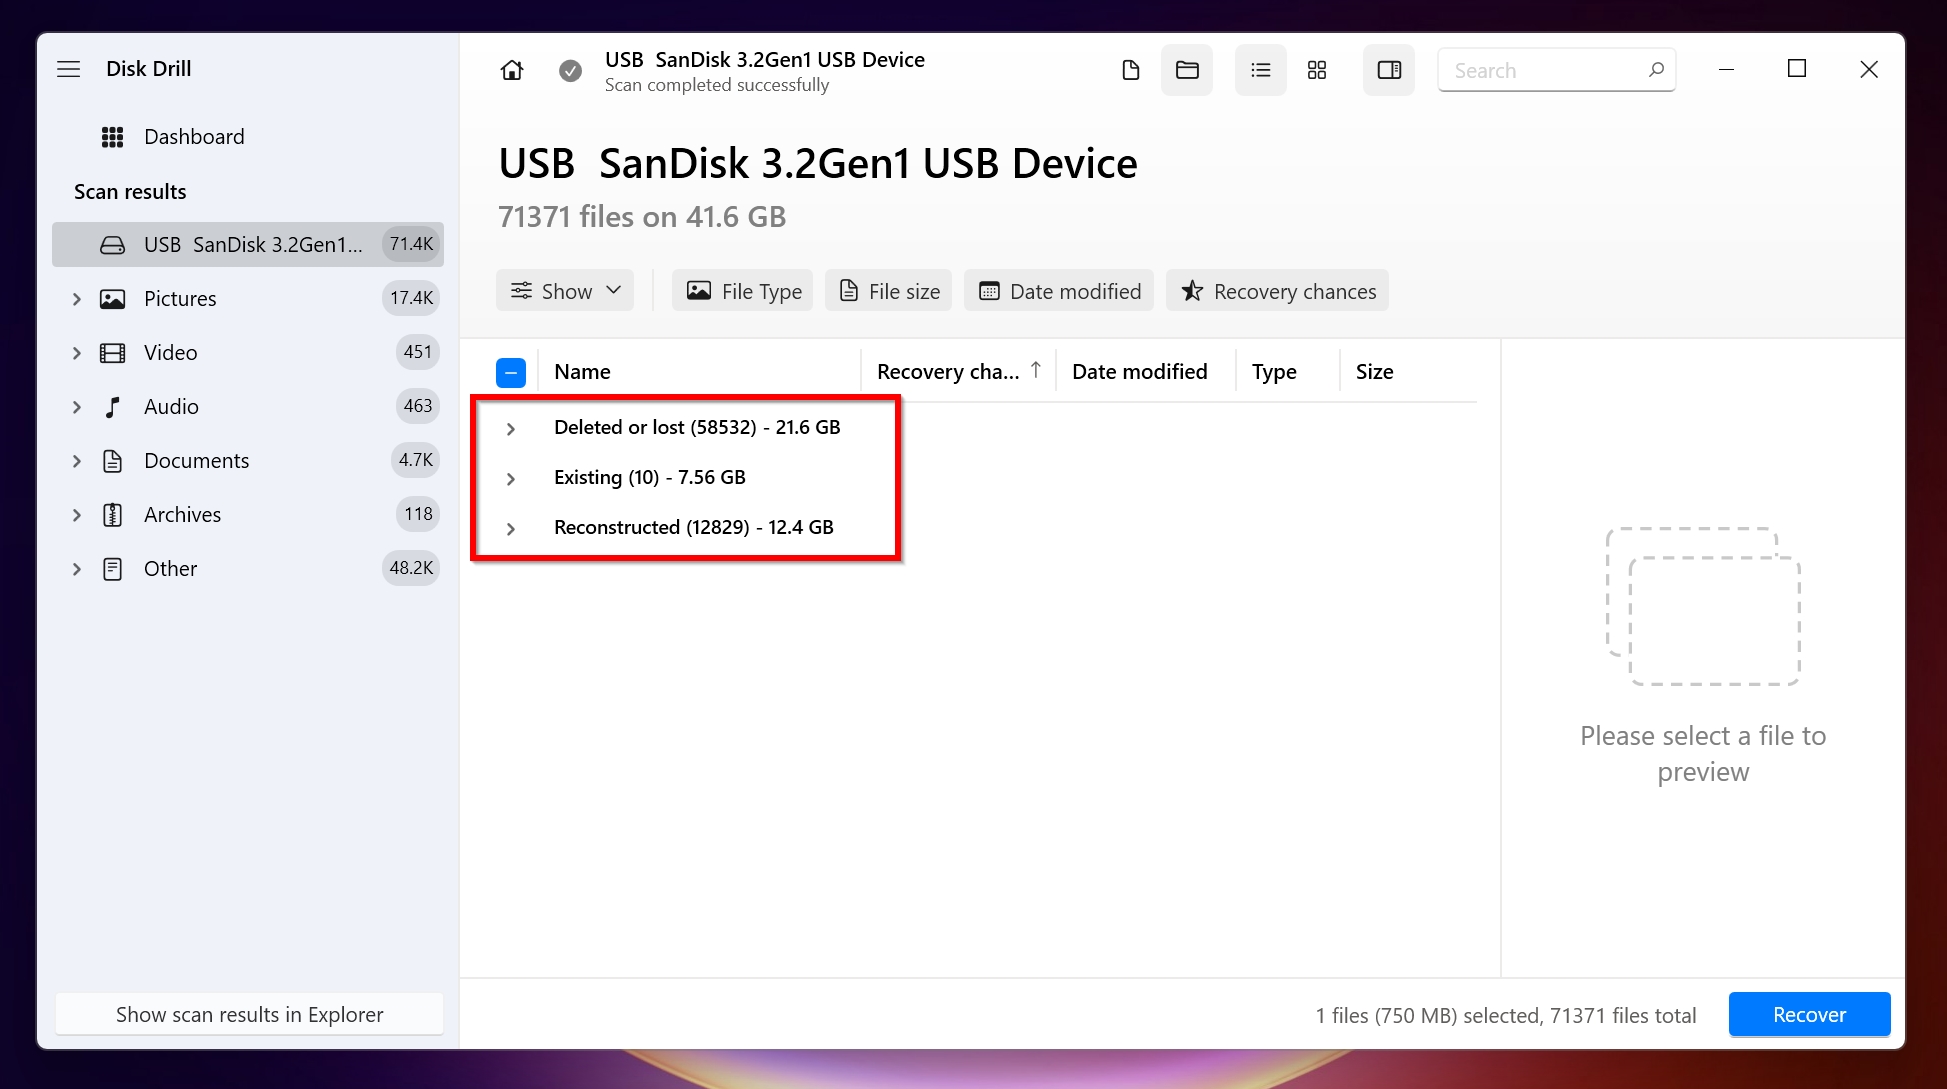Expand the Existing files category

pos(511,478)
